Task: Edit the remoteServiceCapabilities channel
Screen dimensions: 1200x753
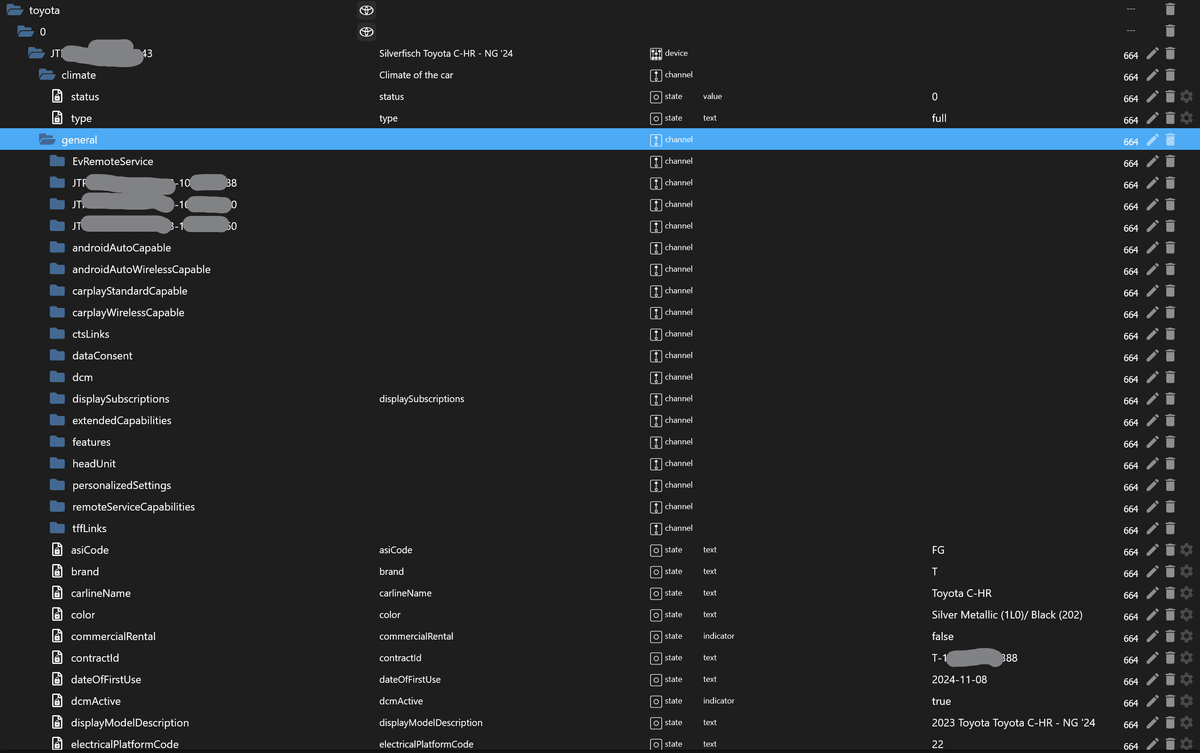Action: (1152, 507)
